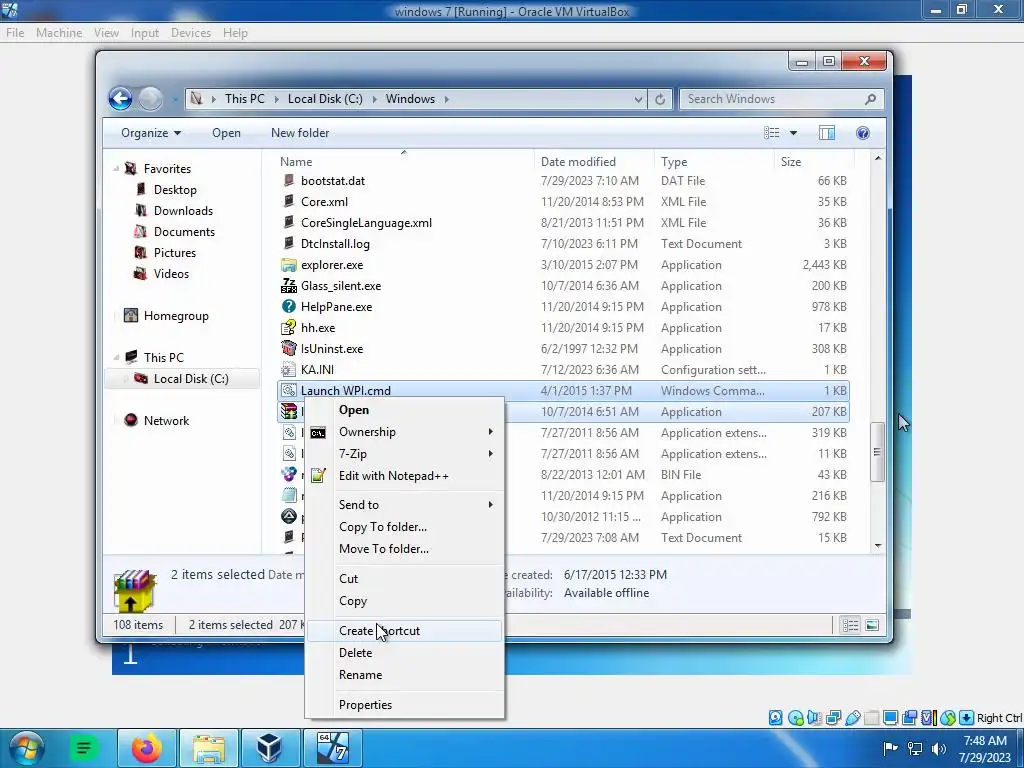The width and height of the screenshot is (1024, 768).
Task: Click the Ownership command prompt icon
Action: (x=318, y=433)
